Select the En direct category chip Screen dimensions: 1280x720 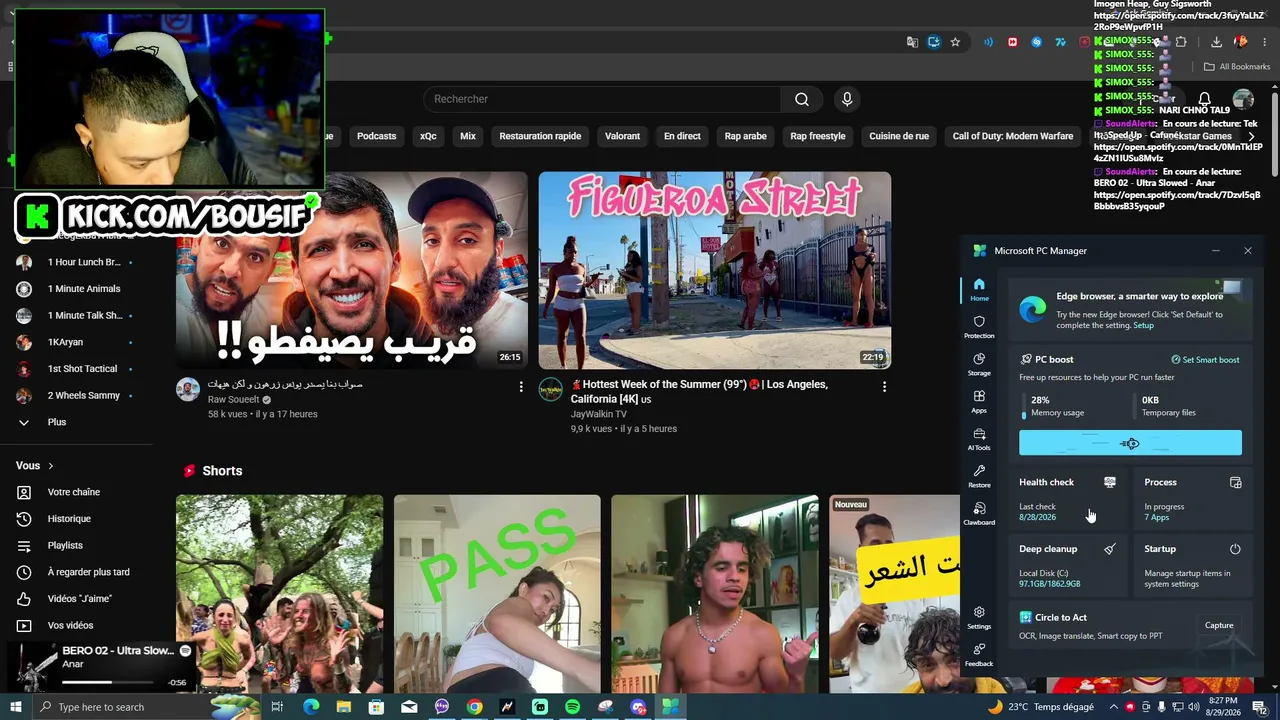point(682,136)
